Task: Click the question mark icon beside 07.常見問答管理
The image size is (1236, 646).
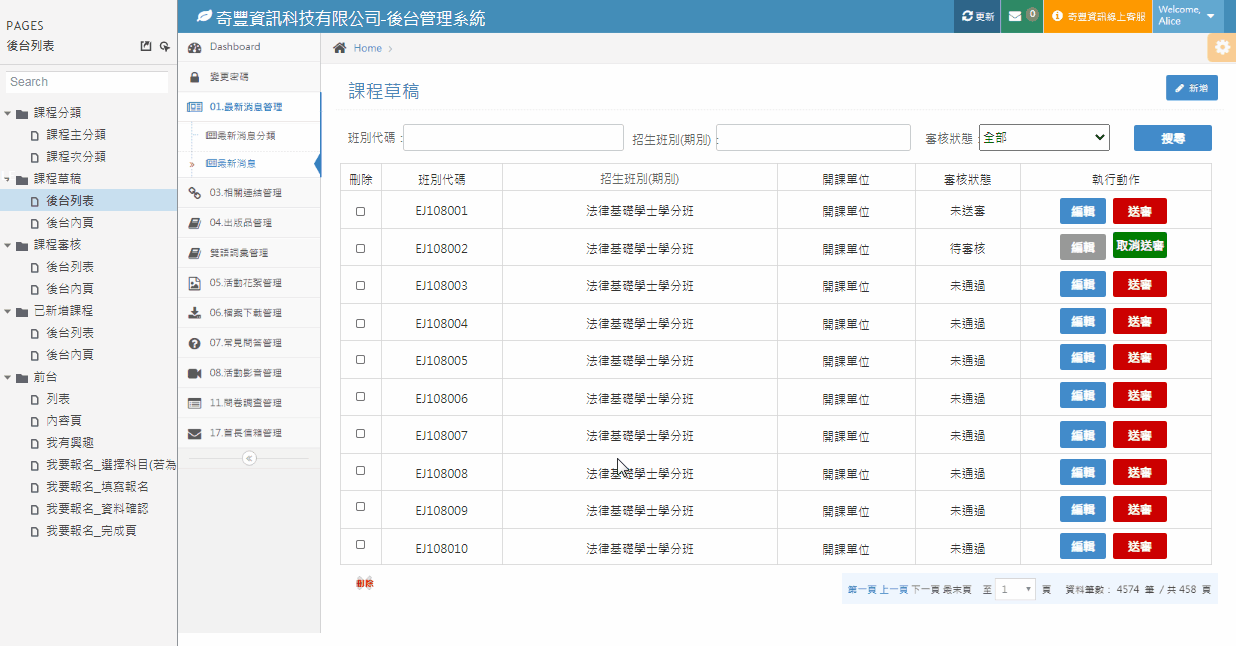Action: pyautogui.click(x=195, y=343)
